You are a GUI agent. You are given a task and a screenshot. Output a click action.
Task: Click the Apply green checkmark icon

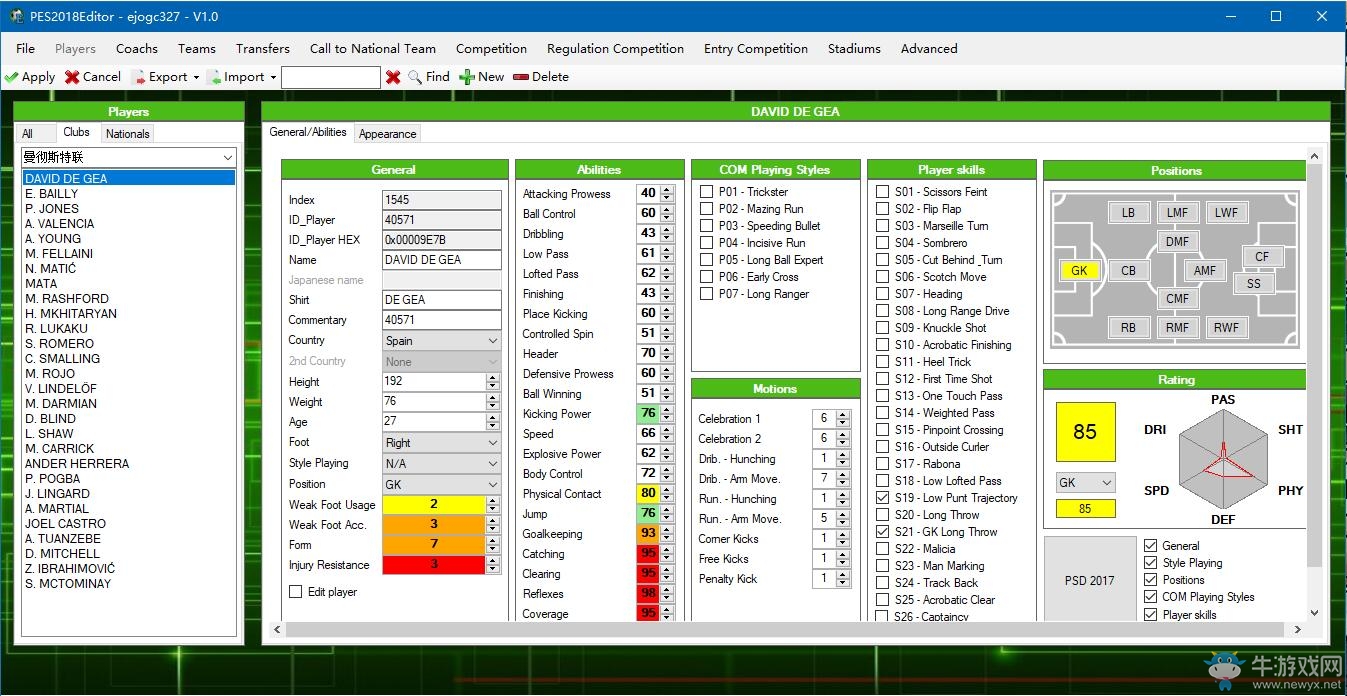(11, 77)
